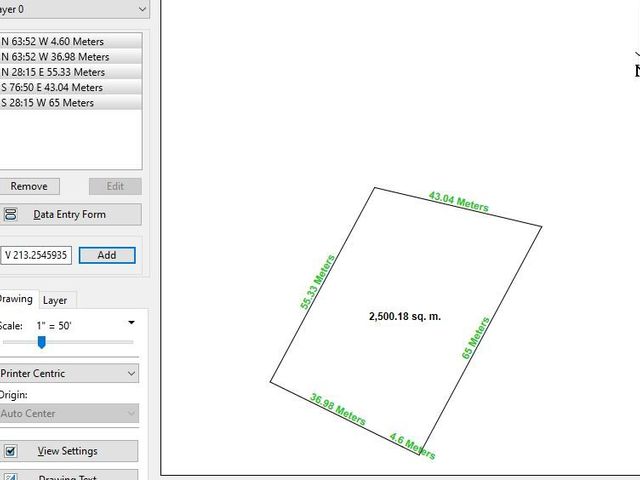640x480 pixels.
Task: Focus the call entry input field
Action: (36, 255)
